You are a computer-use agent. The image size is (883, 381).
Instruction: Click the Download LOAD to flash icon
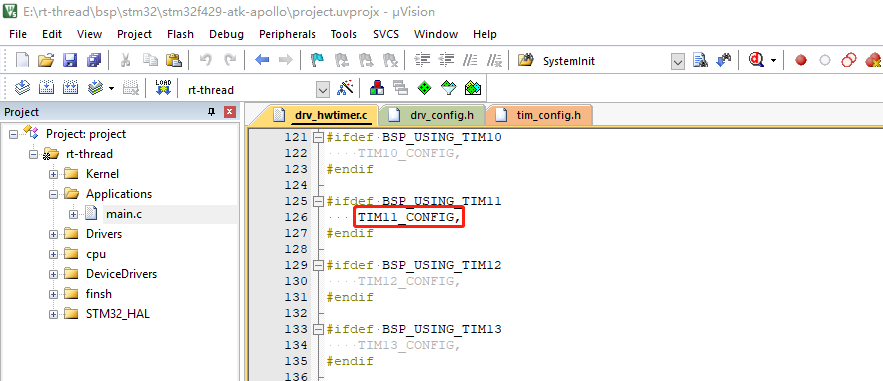click(163, 88)
